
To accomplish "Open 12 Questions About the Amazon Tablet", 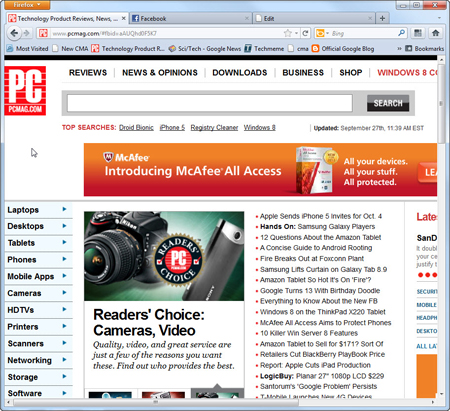I will 320,237.
